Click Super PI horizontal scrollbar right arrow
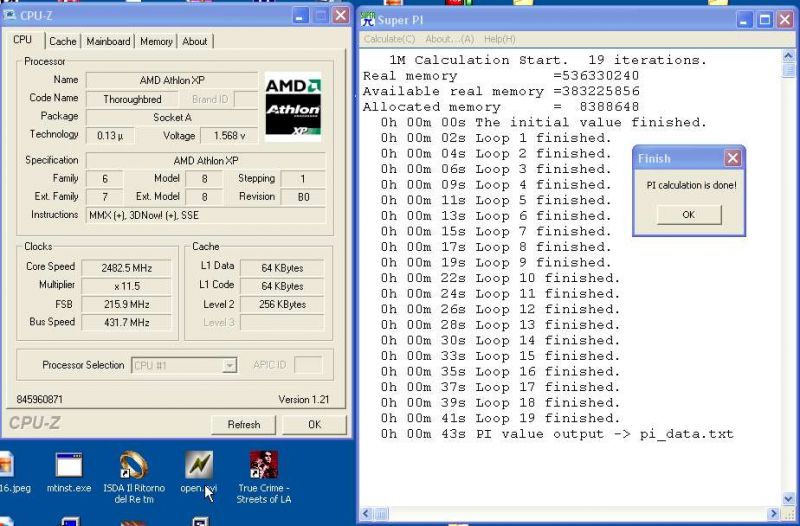Viewport: 800px width, 526px height. pos(774,514)
